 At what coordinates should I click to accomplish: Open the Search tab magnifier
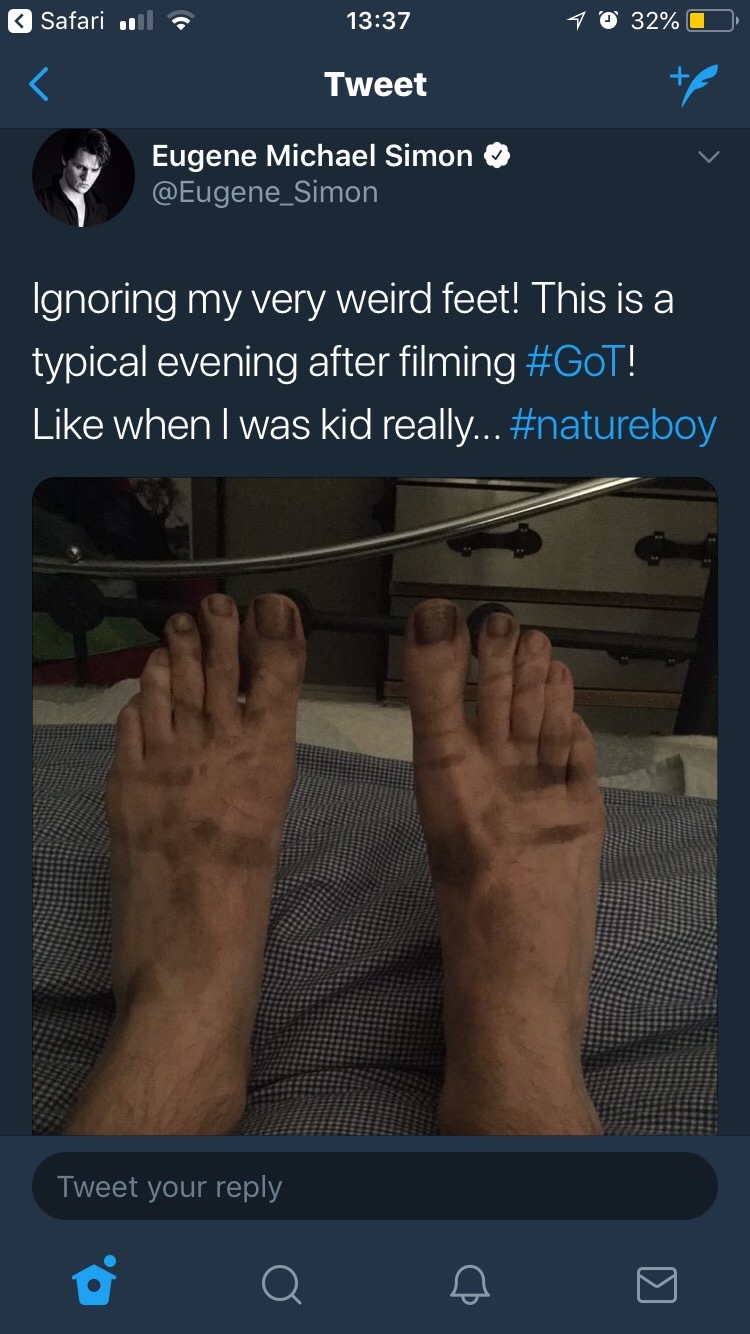tap(281, 1284)
